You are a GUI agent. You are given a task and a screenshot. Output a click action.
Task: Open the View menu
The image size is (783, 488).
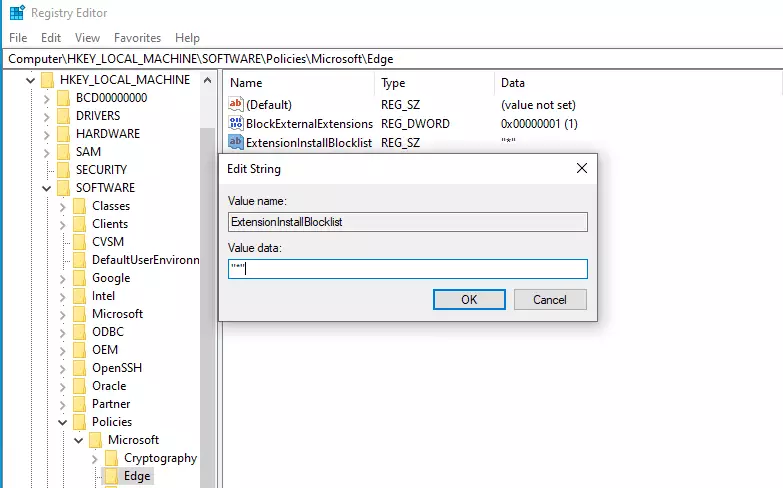(x=87, y=38)
